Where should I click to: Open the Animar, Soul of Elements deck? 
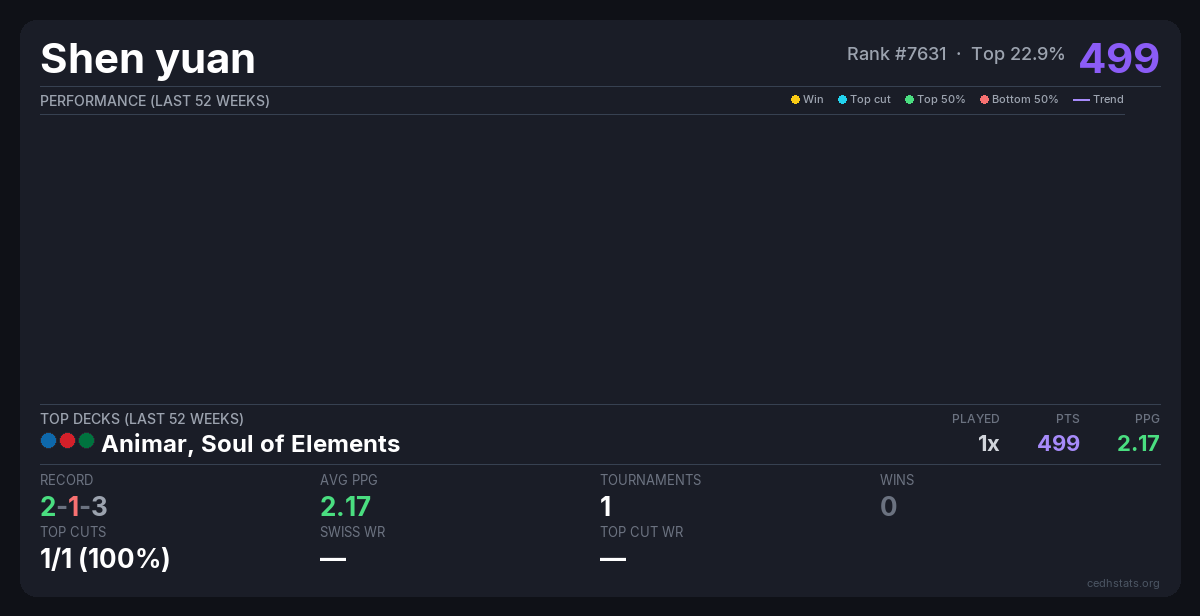pos(250,444)
